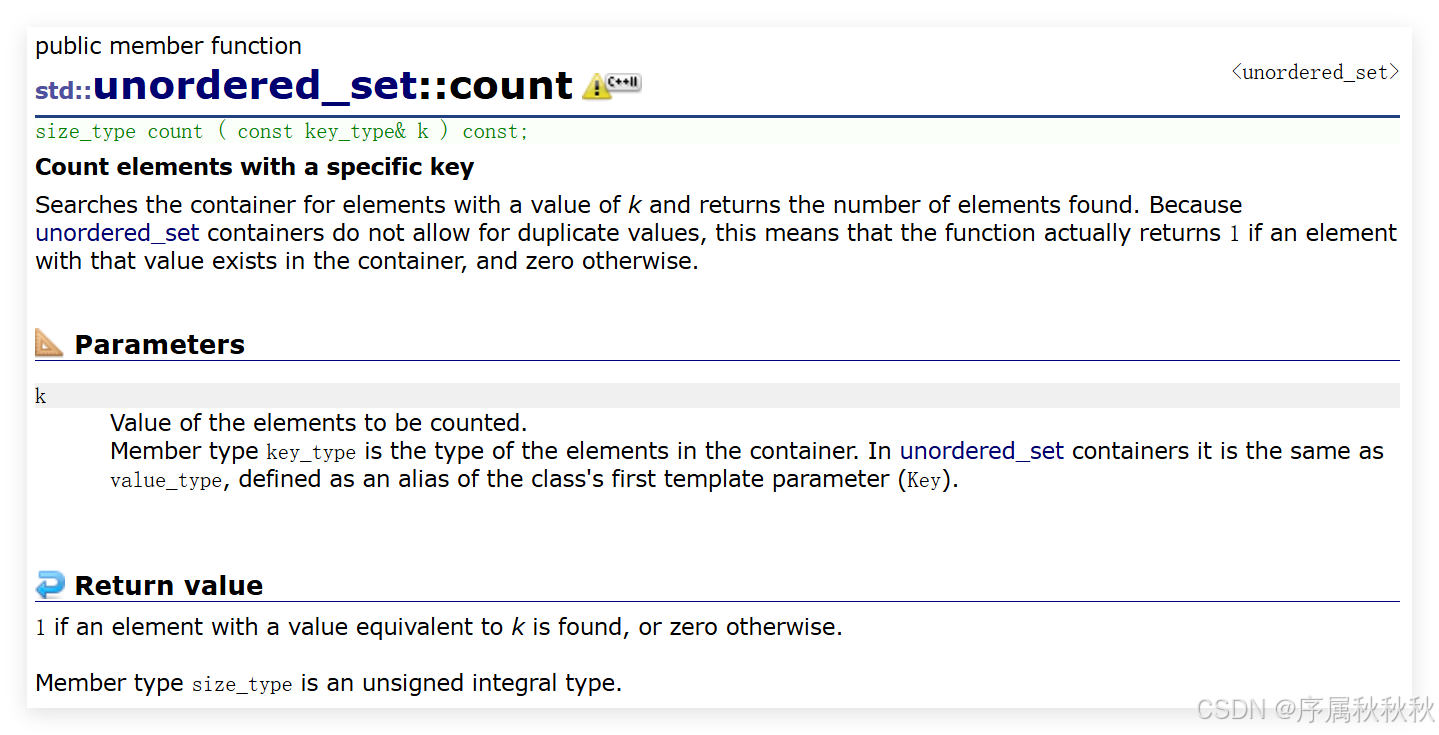Click the Return value section heading
Screen dimensions: 1439x735
click(168, 585)
